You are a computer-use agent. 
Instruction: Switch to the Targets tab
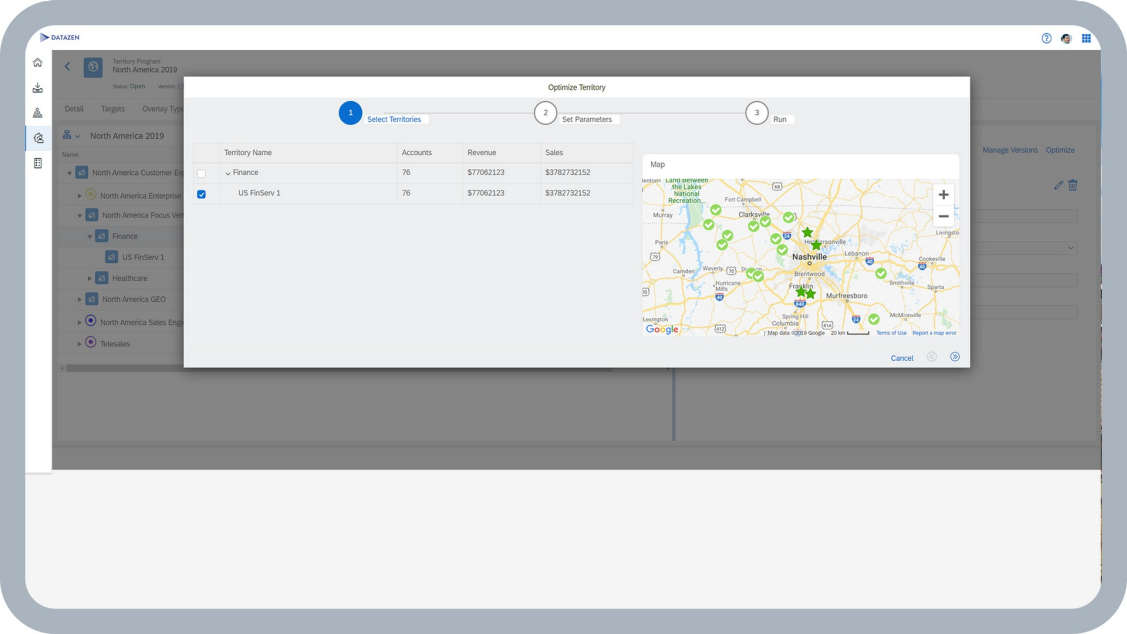[x=113, y=109]
